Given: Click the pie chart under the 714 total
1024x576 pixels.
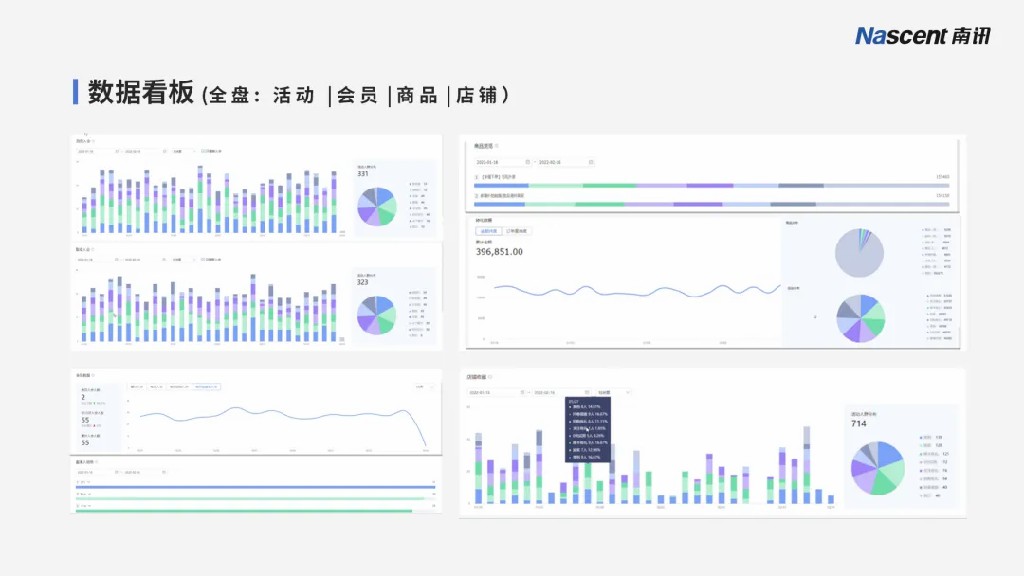Looking at the screenshot, I should coord(878,468).
